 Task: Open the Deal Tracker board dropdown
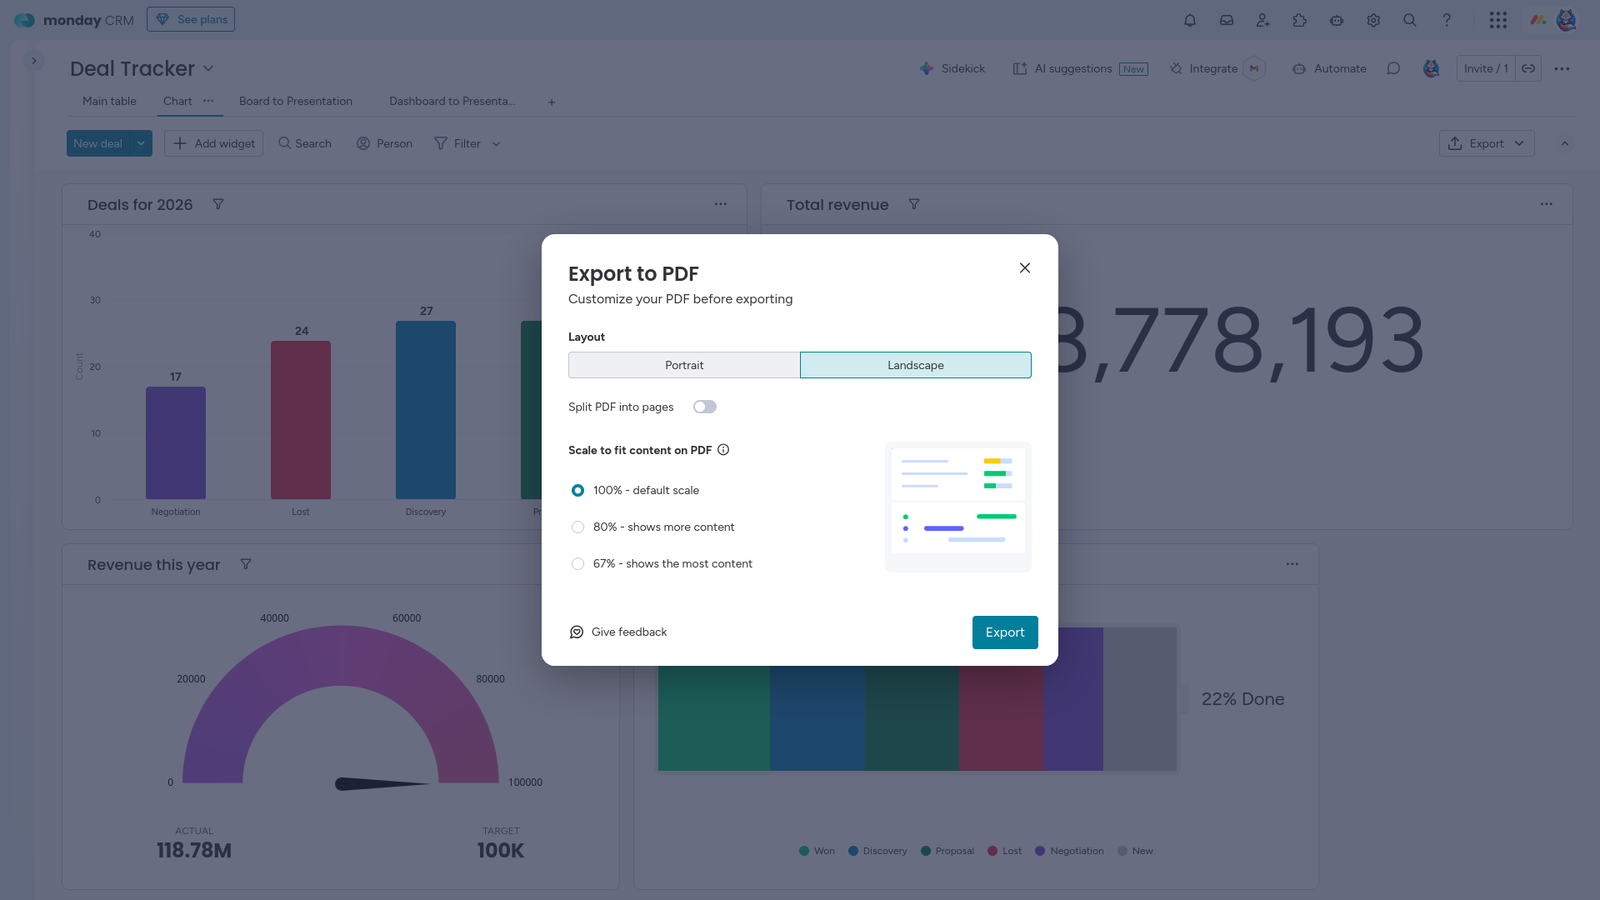coord(208,68)
